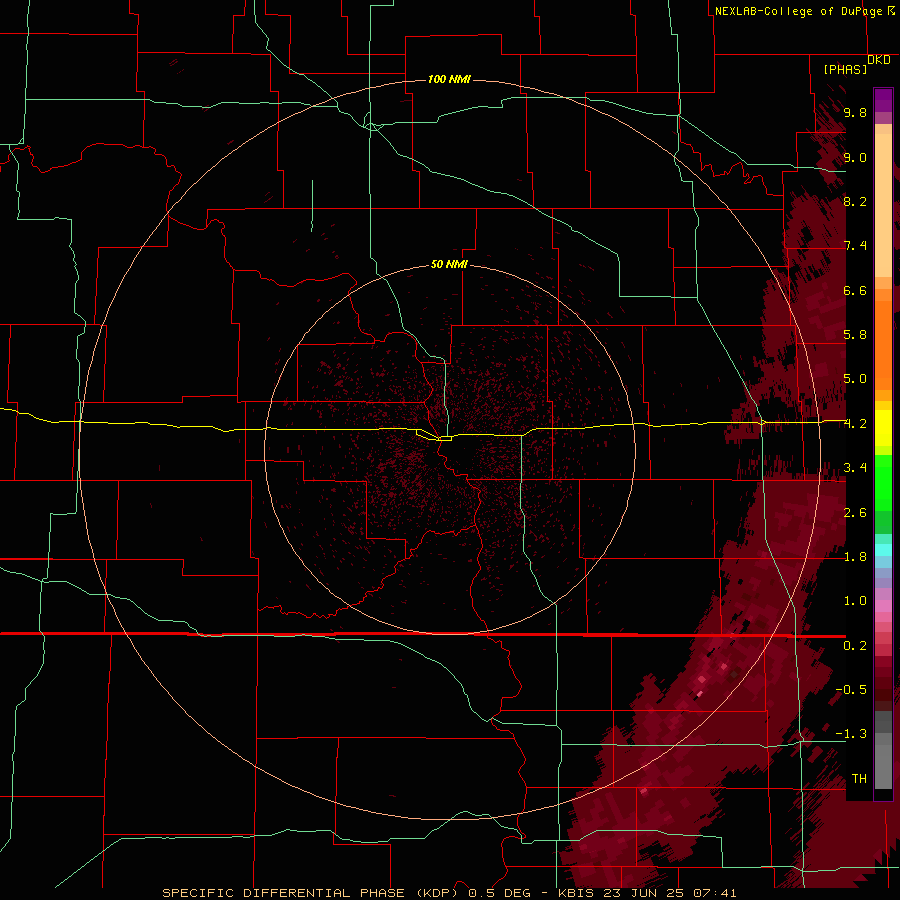The width and height of the screenshot is (900, 900).
Task: Click the 3.4 scale label
Action: [855, 468]
